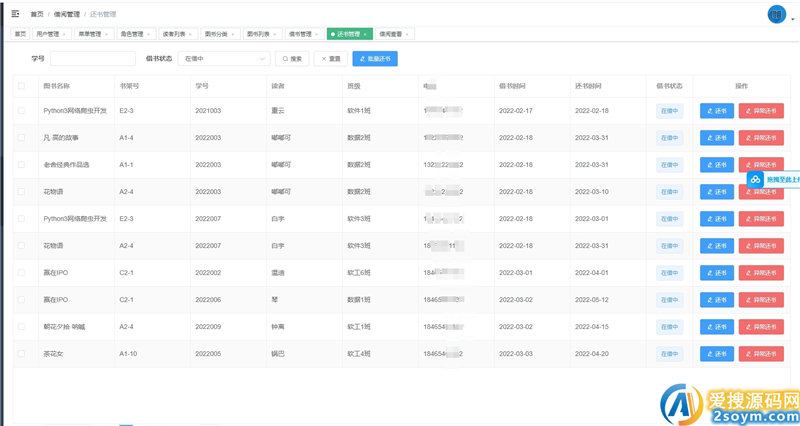
Task: Select all rows with header checkbox
Action: [x=22, y=86]
